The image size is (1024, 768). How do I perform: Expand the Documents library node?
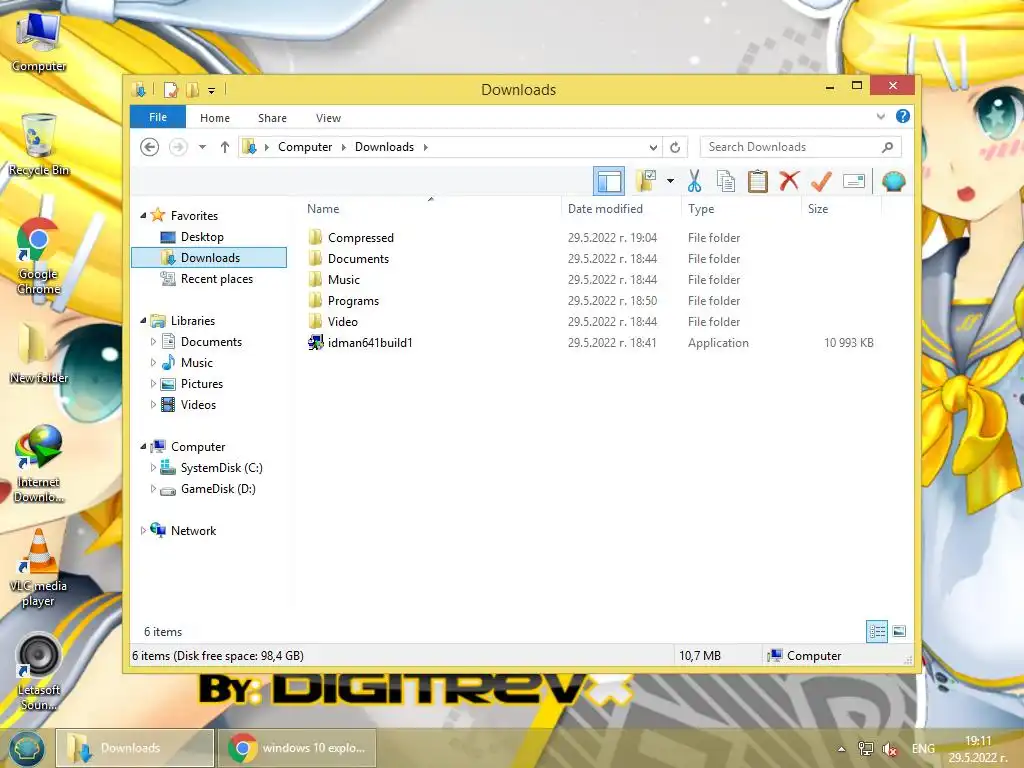coord(153,342)
